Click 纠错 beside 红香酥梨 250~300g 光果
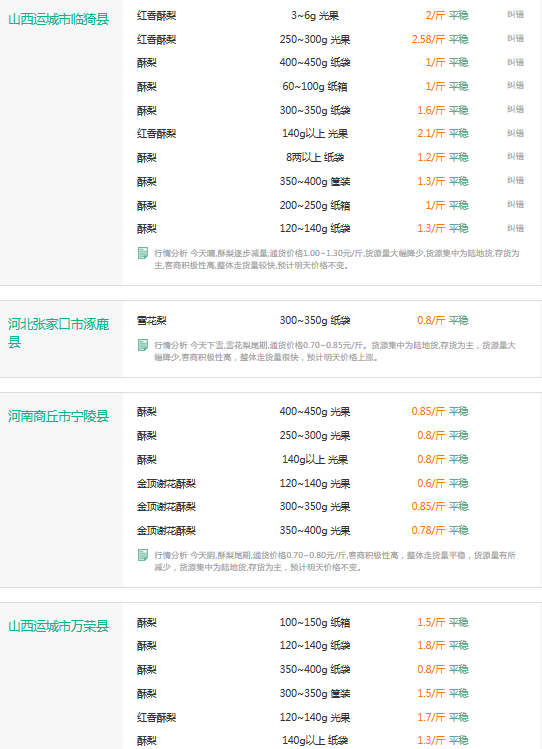542x749 pixels. pyautogui.click(x=515, y=38)
